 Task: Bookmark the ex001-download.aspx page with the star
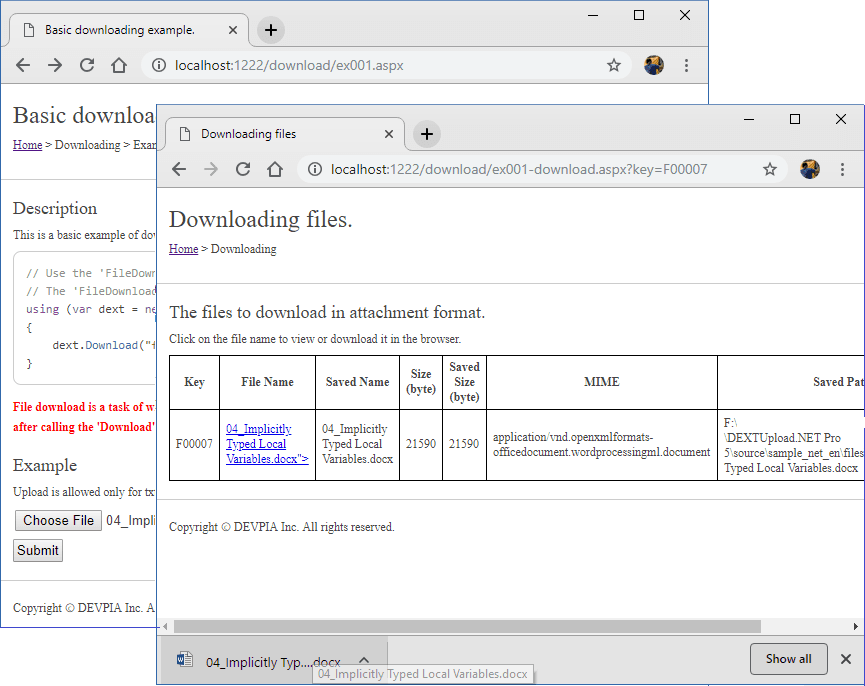pos(770,169)
